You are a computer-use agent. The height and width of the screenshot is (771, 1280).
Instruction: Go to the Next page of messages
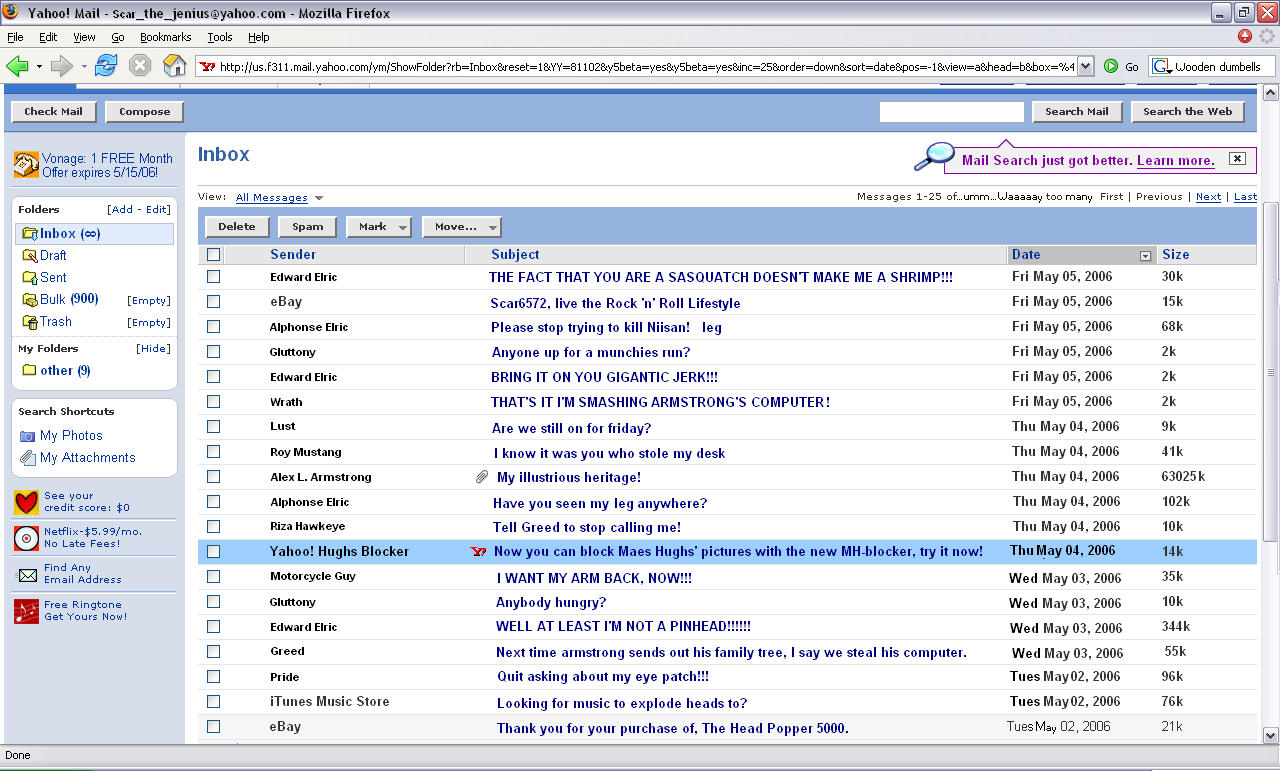pos(1208,197)
